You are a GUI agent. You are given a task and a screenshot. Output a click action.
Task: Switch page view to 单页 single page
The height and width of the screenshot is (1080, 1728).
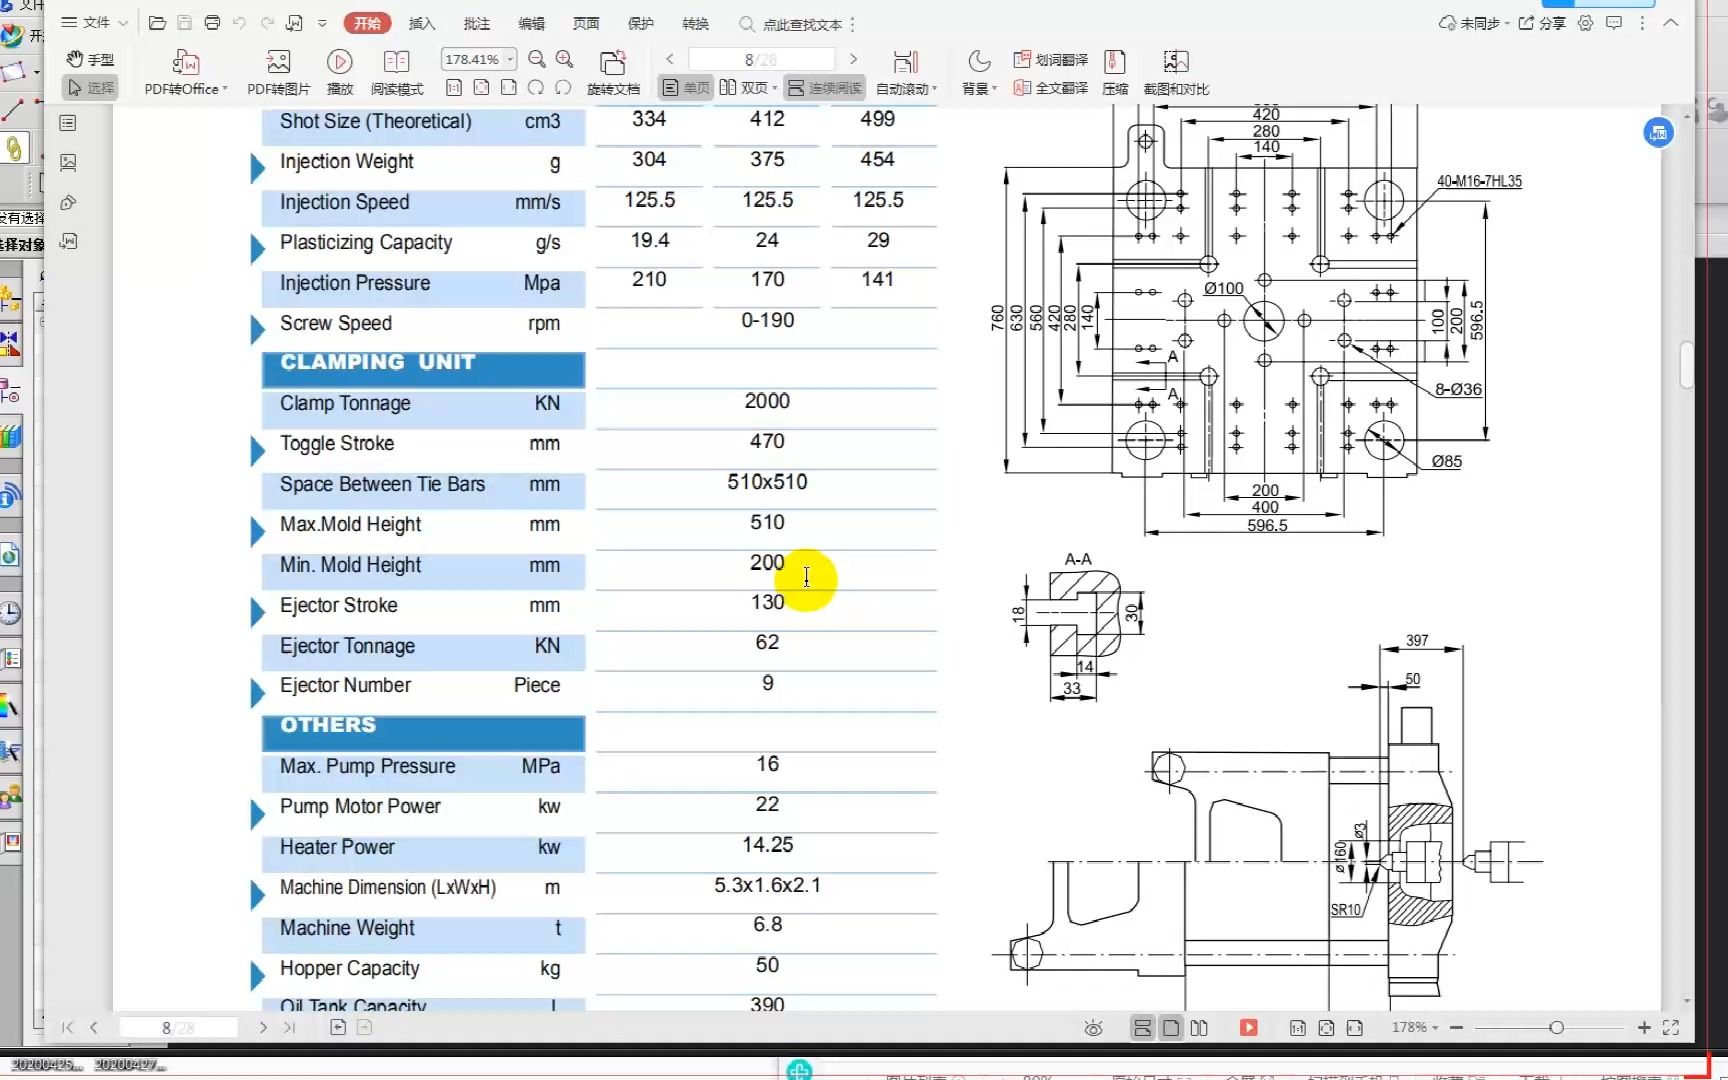point(684,88)
